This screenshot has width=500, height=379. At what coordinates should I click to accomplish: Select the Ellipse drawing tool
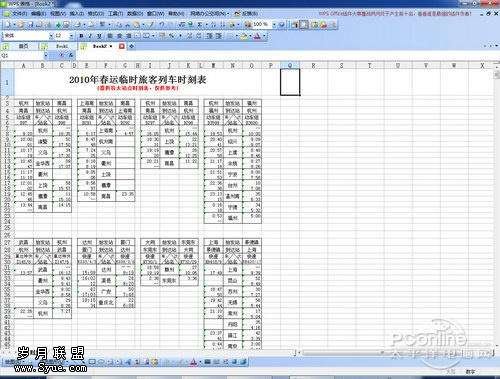pyautogui.click(x=101, y=362)
